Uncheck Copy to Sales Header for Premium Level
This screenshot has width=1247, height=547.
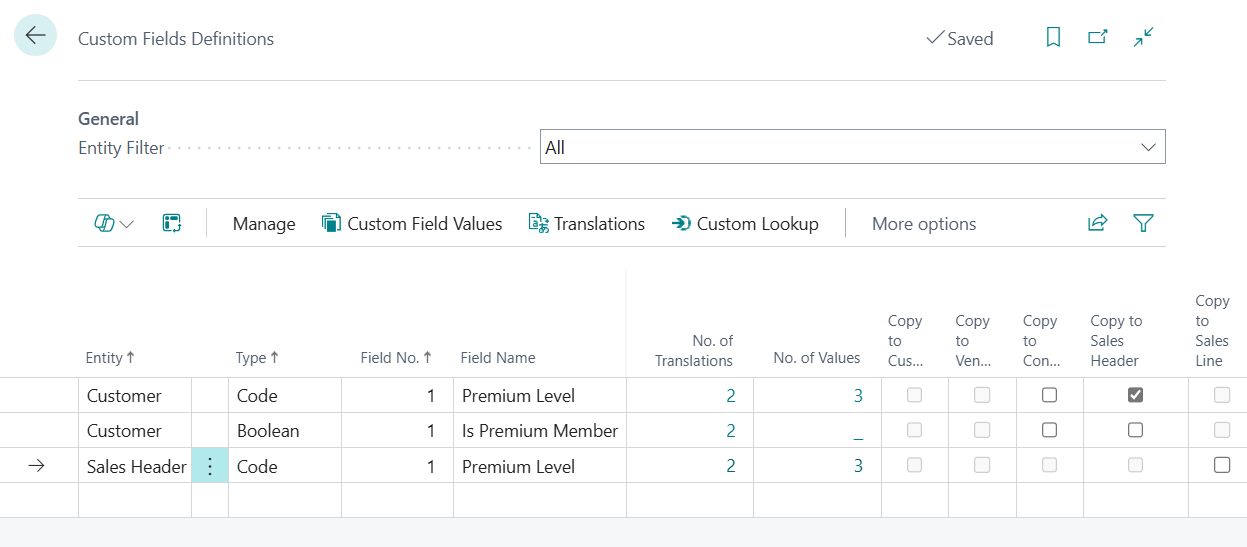coord(1135,395)
